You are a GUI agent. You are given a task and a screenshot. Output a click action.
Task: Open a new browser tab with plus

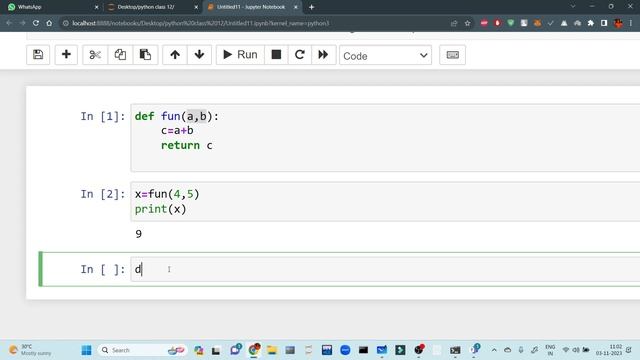coord(311,7)
